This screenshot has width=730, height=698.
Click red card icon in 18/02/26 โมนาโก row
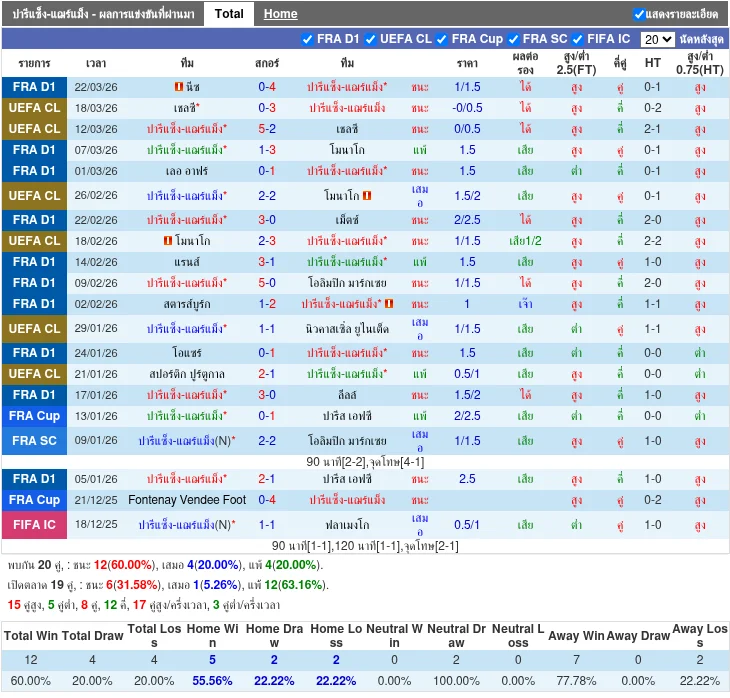point(167,241)
